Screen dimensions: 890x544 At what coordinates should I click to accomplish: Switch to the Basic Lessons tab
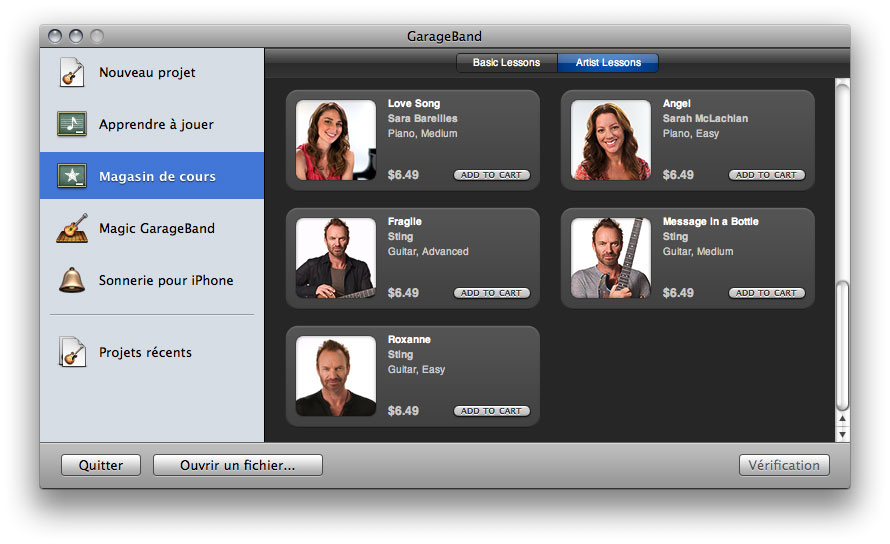[507, 62]
